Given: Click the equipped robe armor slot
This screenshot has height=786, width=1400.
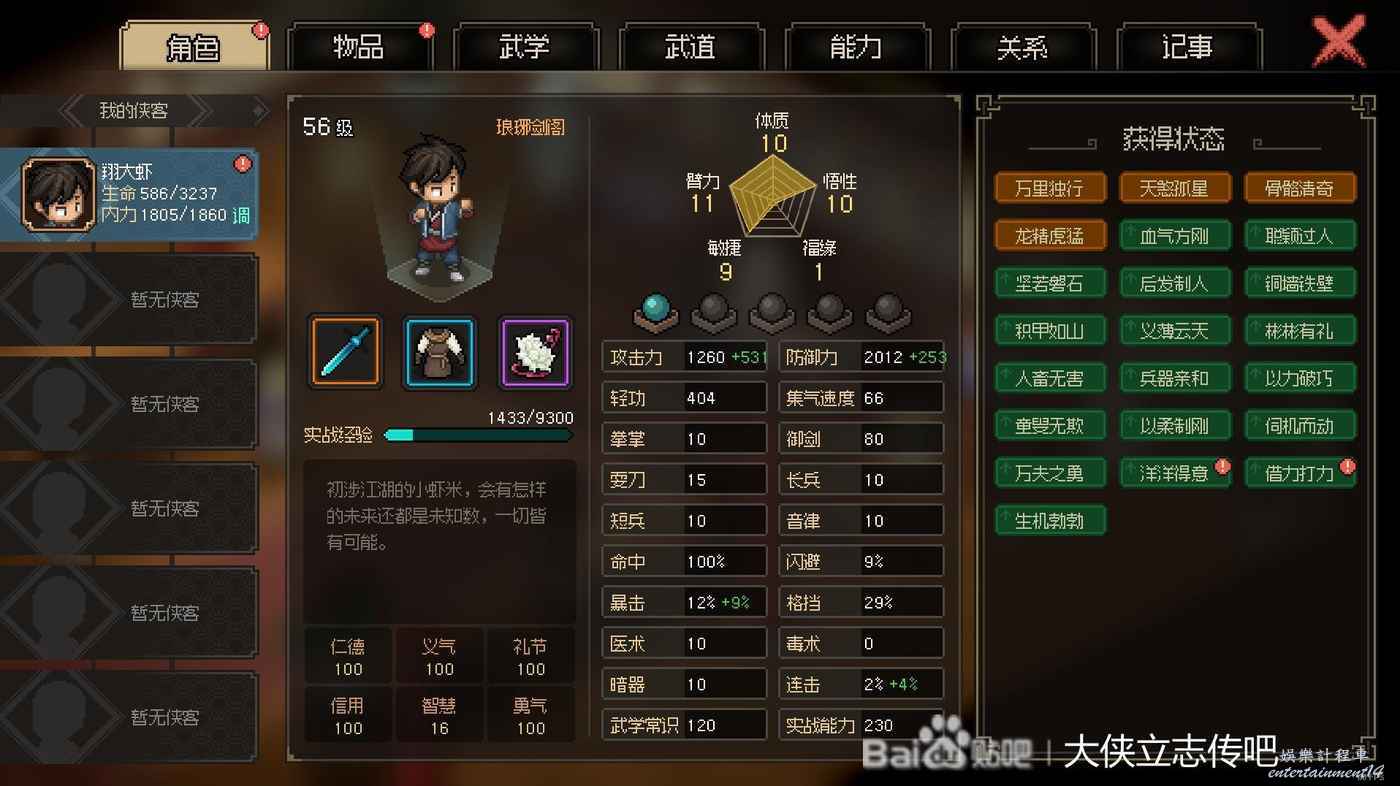Looking at the screenshot, I should click(x=440, y=352).
